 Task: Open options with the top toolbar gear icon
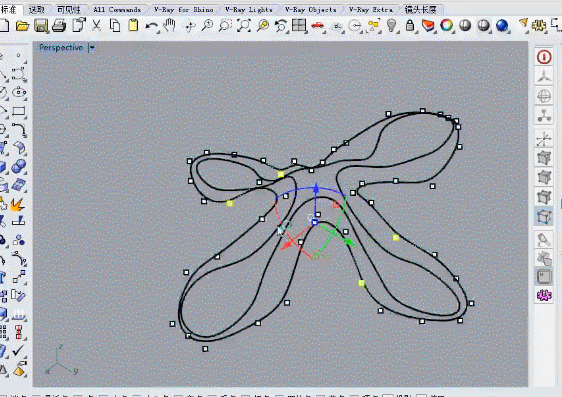(x=539, y=25)
